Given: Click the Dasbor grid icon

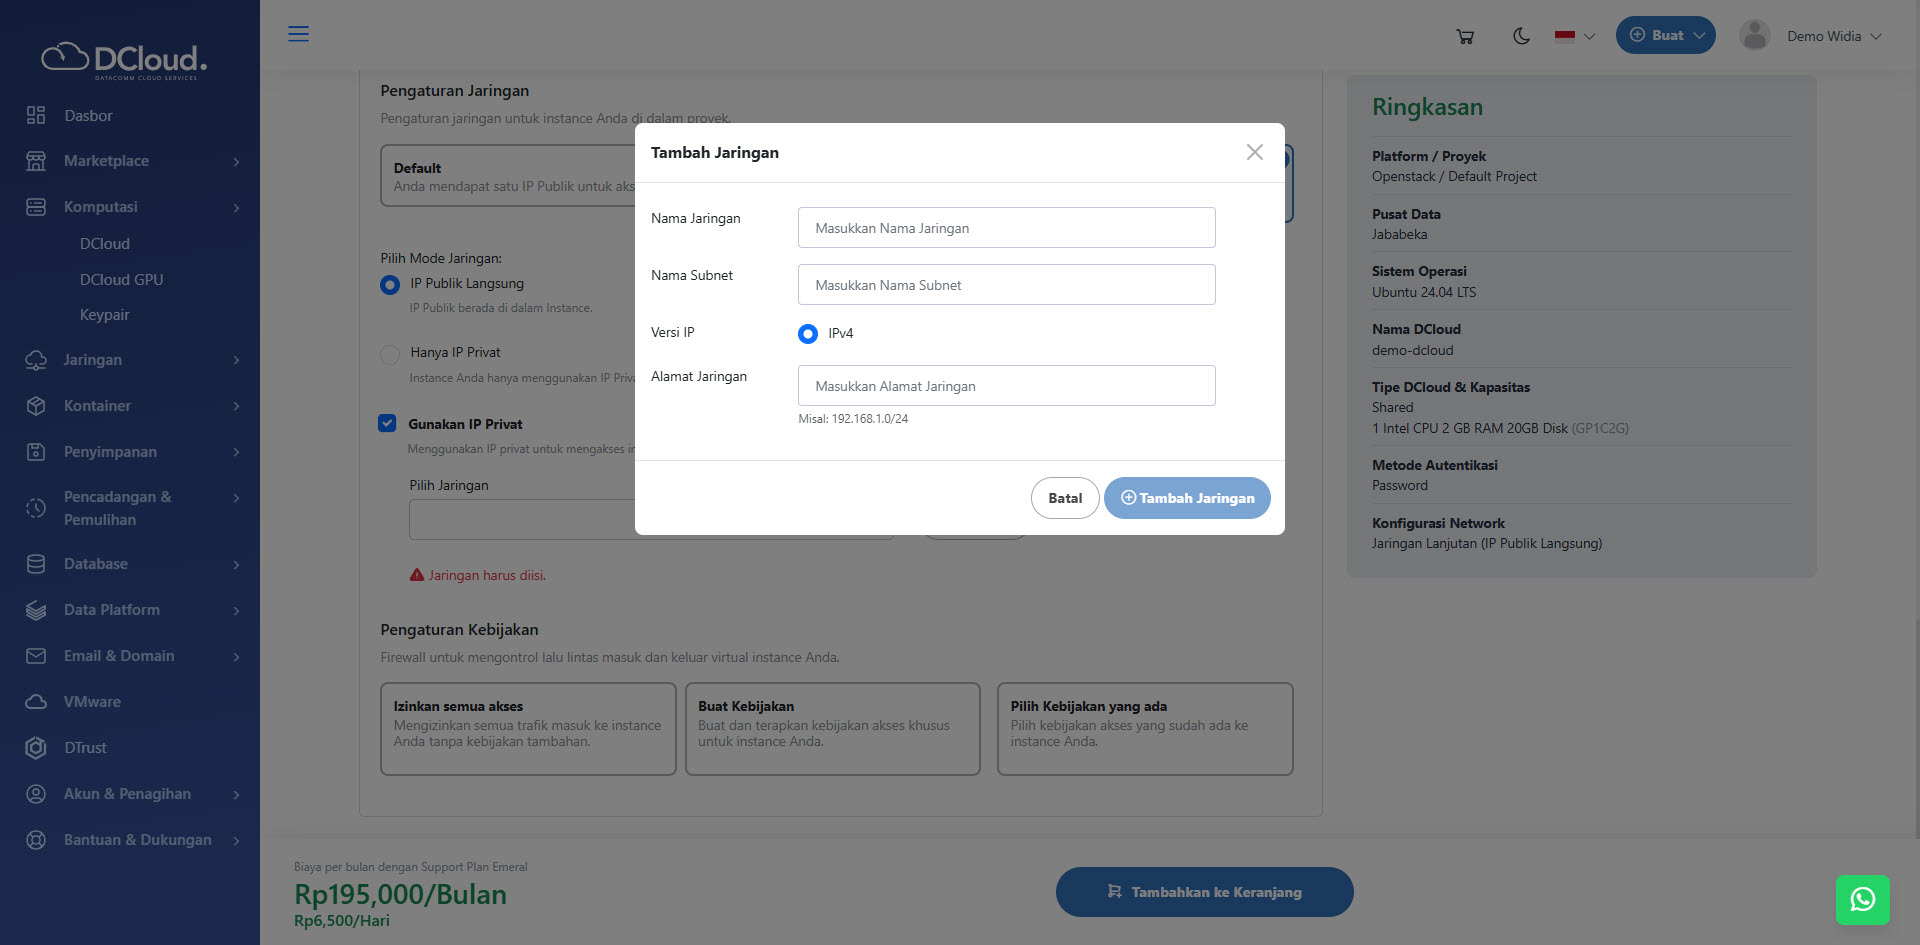Looking at the screenshot, I should [36, 115].
